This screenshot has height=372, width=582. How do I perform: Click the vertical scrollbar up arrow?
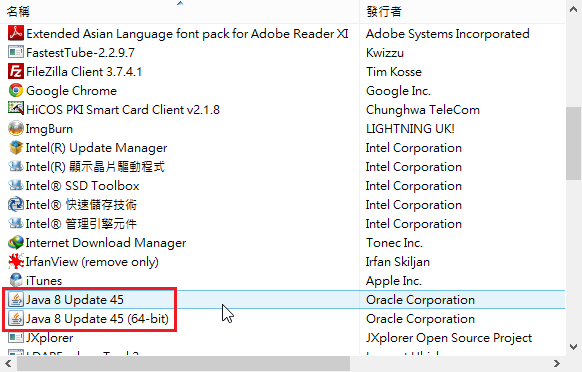pos(573,10)
